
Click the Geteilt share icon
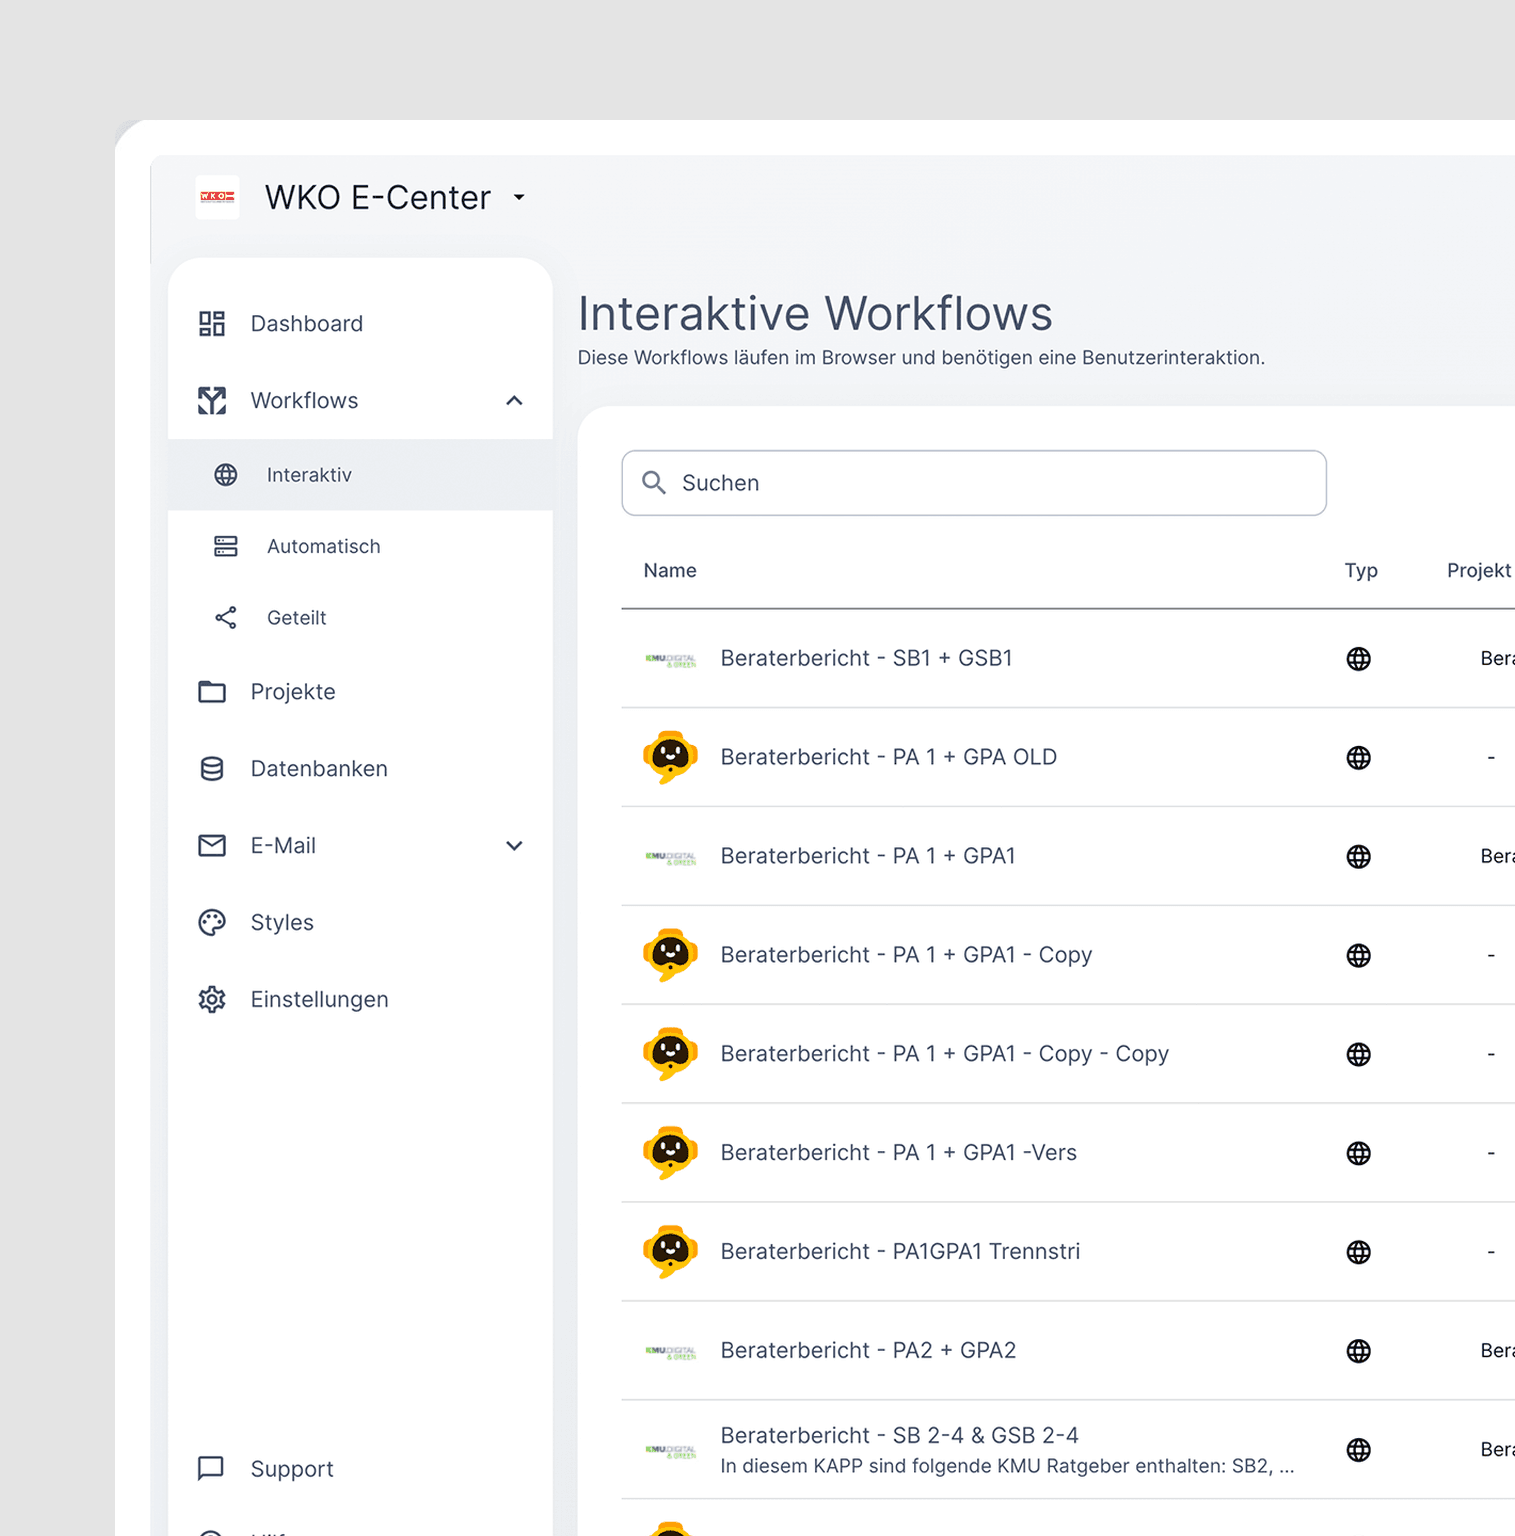(x=226, y=618)
